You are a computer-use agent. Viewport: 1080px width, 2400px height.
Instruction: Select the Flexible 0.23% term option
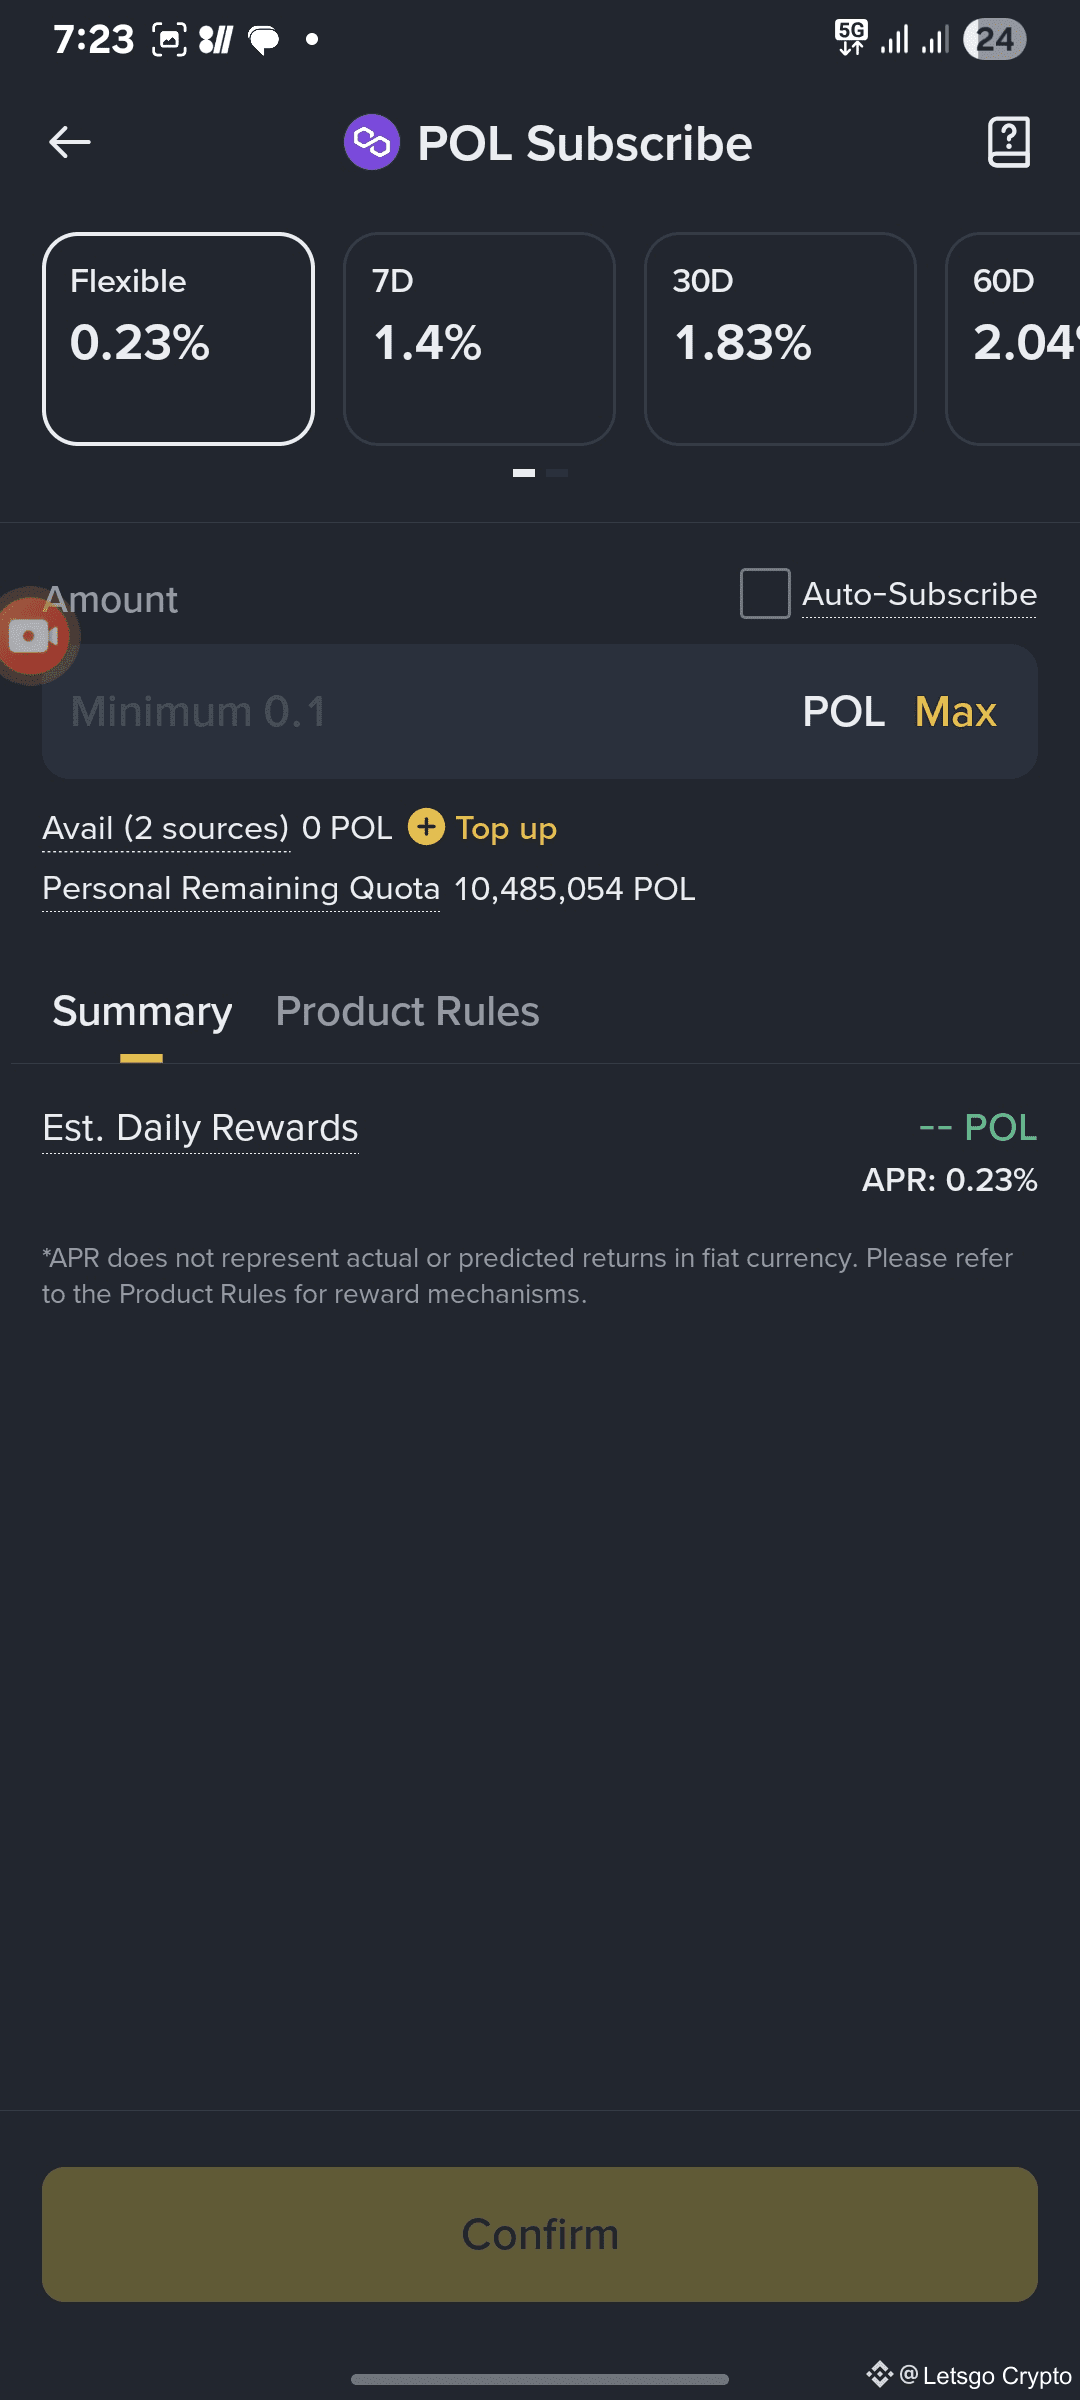click(x=178, y=339)
